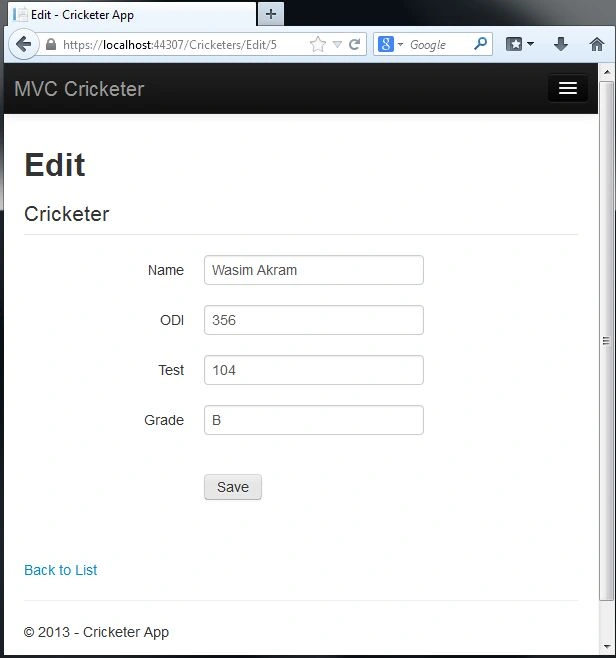
Task: Follow the Back to List link
Action: click(x=60, y=570)
